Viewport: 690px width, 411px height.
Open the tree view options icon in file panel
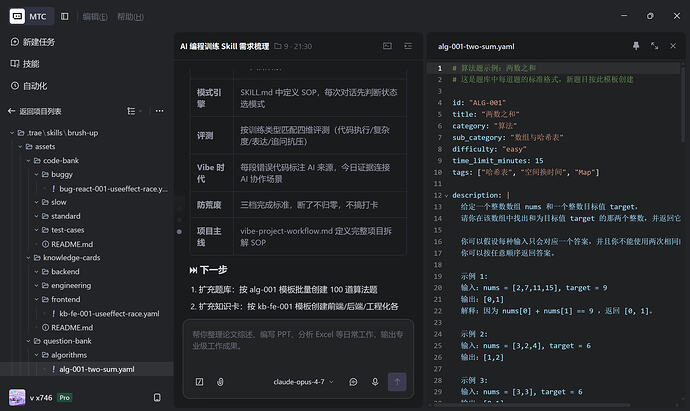click(133, 111)
